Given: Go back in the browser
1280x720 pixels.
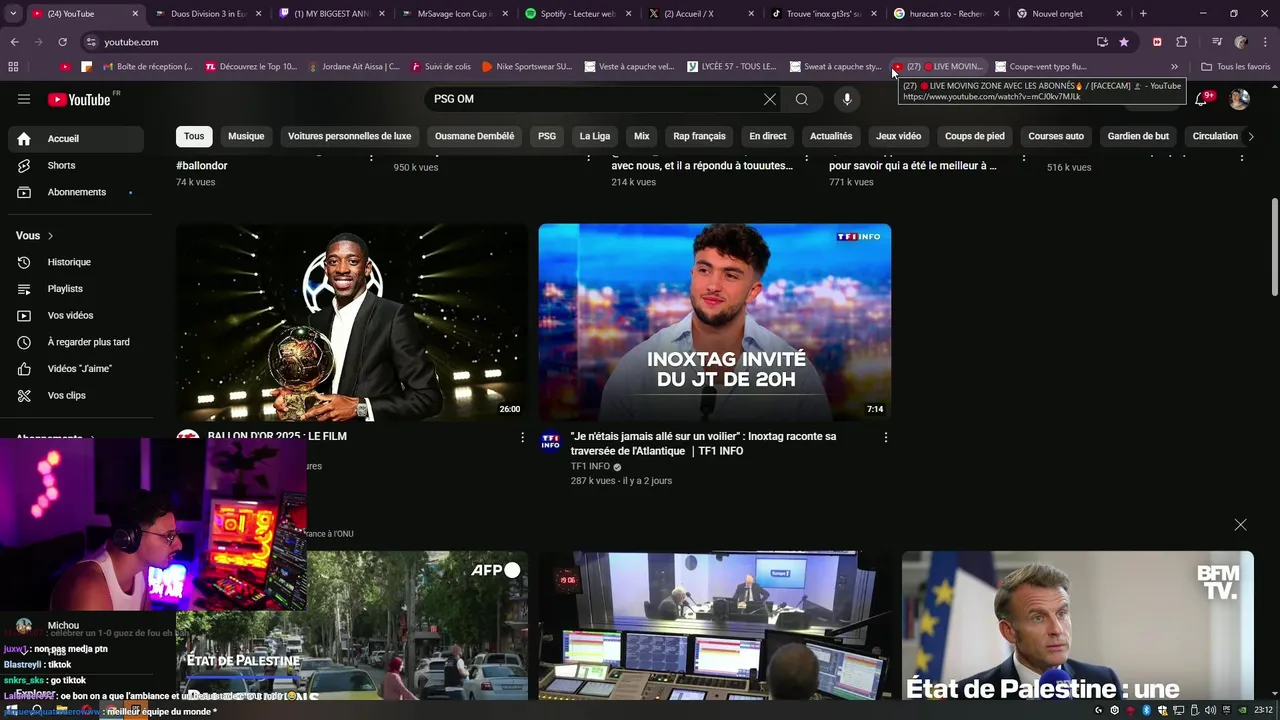Looking at the screenshot, I should [15, 42].
